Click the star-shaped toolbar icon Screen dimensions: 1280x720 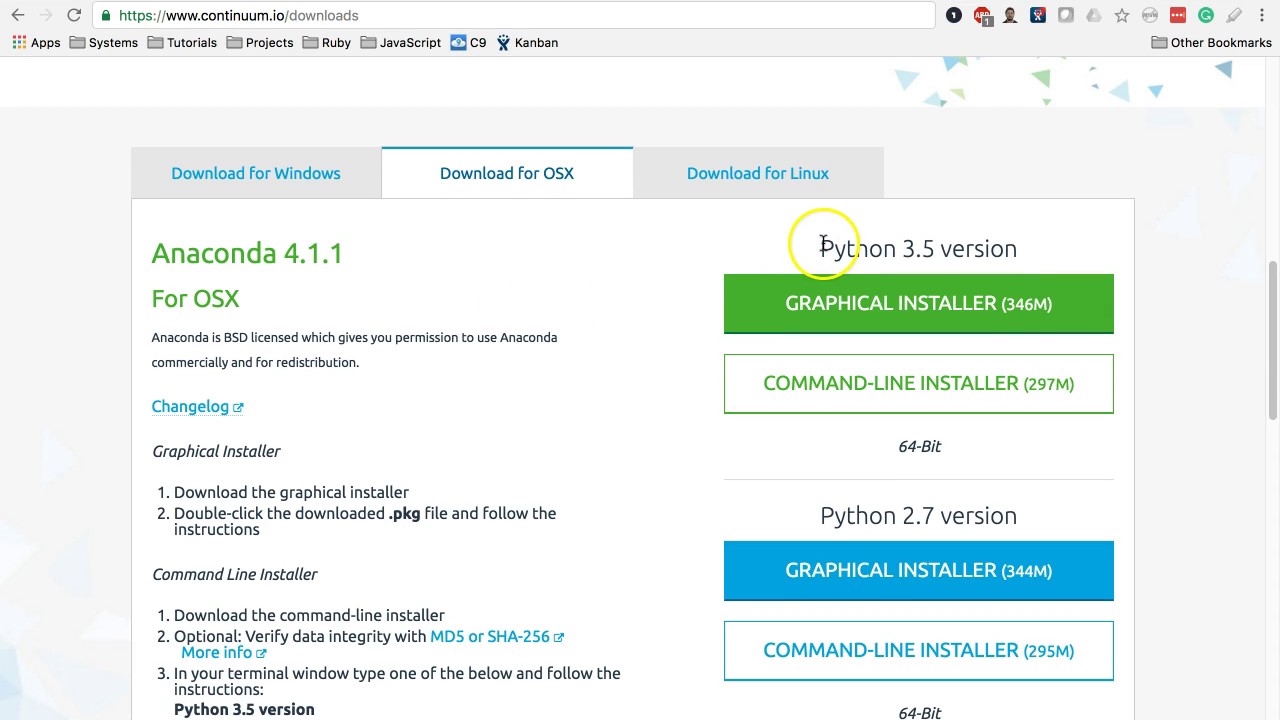(x=1122, y=15)
